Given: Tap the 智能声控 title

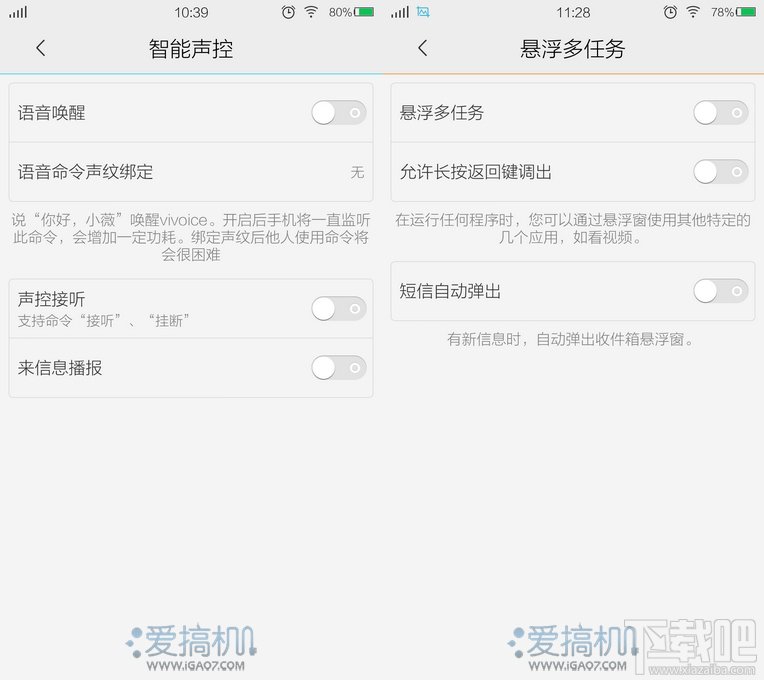Looking at the screenshot, I should coord(191,49).
